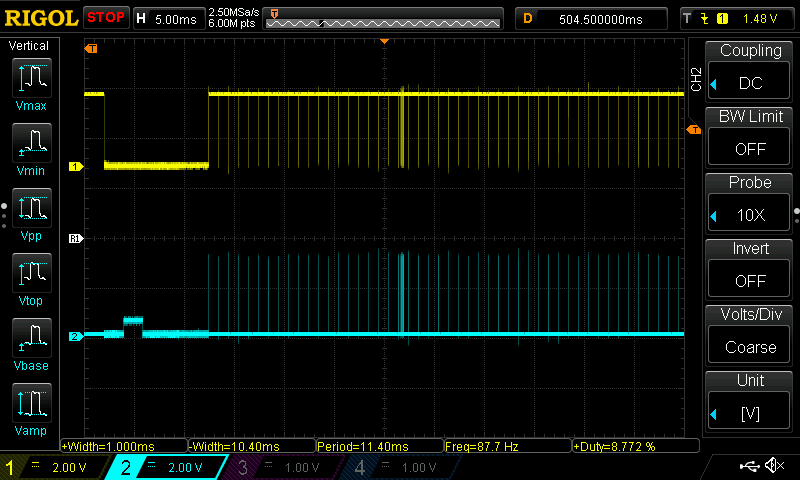Screen dimensions: 800x480
Task: Click the delay D icon
Action: tap(528, 19)
